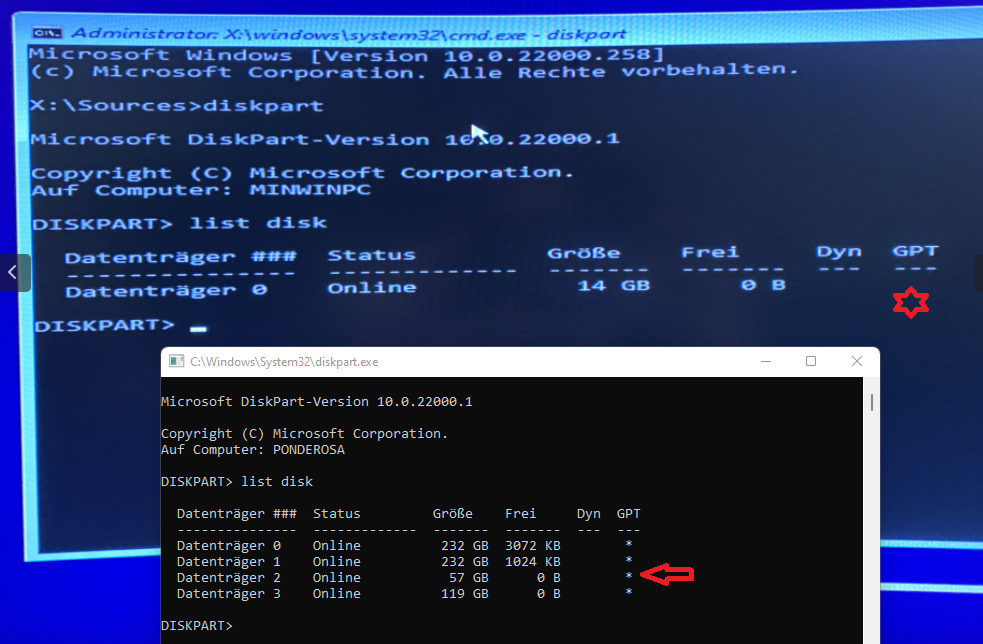Click the Größe column header in diskpart.exe
This screenshot has height=644, width=983.
pos(453,514)
